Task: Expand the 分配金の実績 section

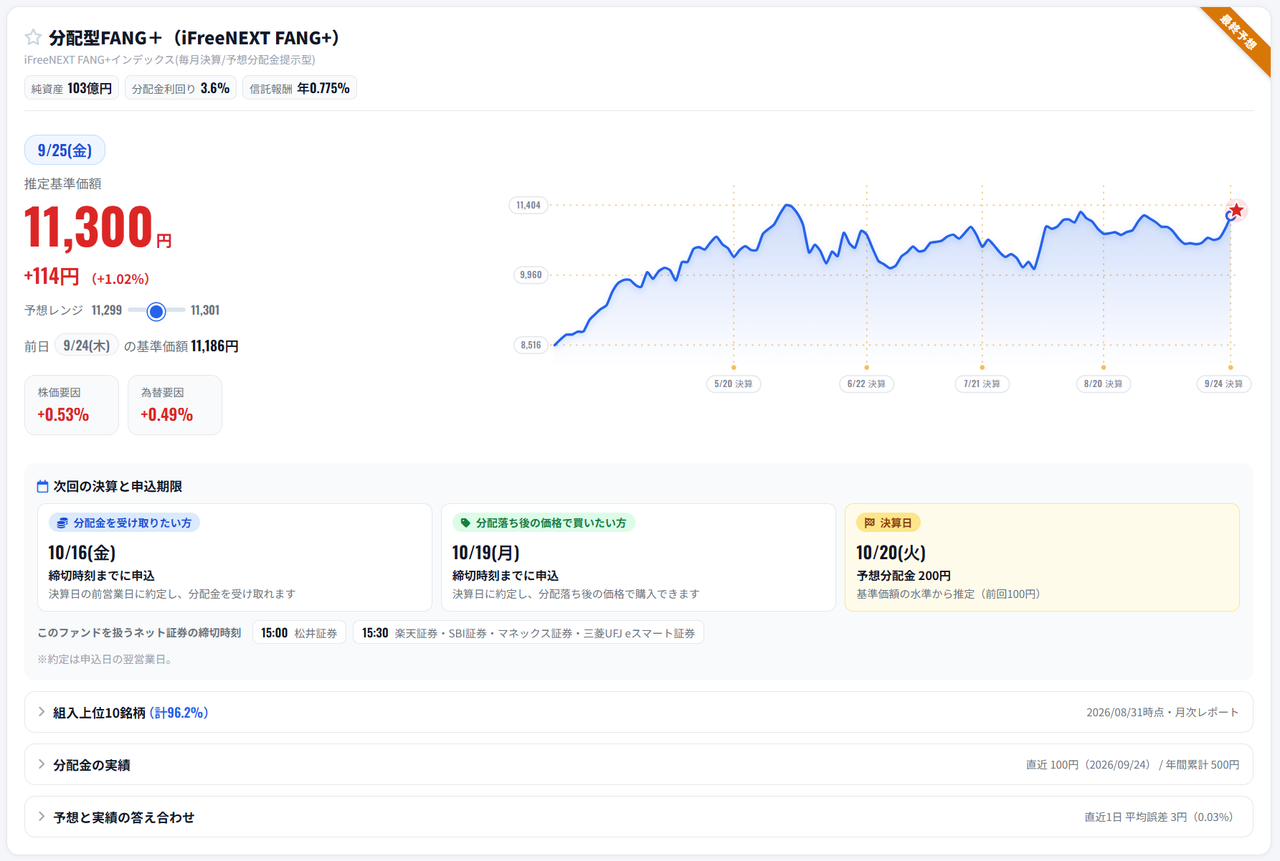Action: click(x=638, y=765)
